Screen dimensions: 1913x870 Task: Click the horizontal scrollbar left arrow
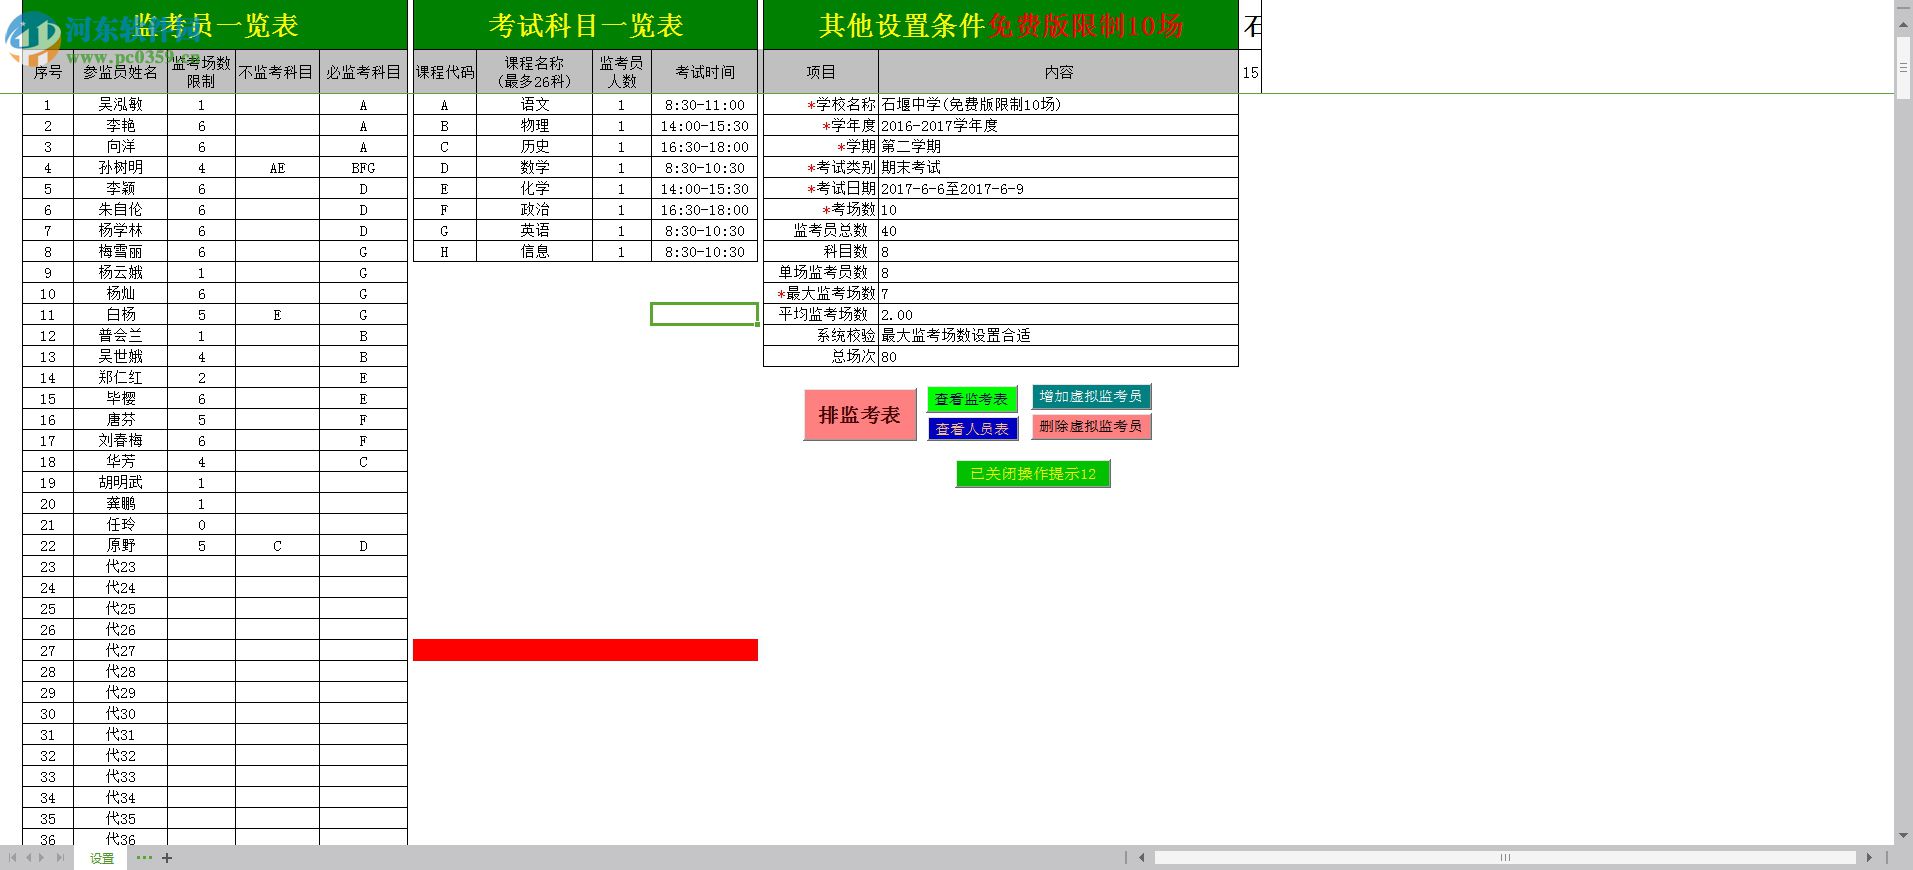point(1143,858)
